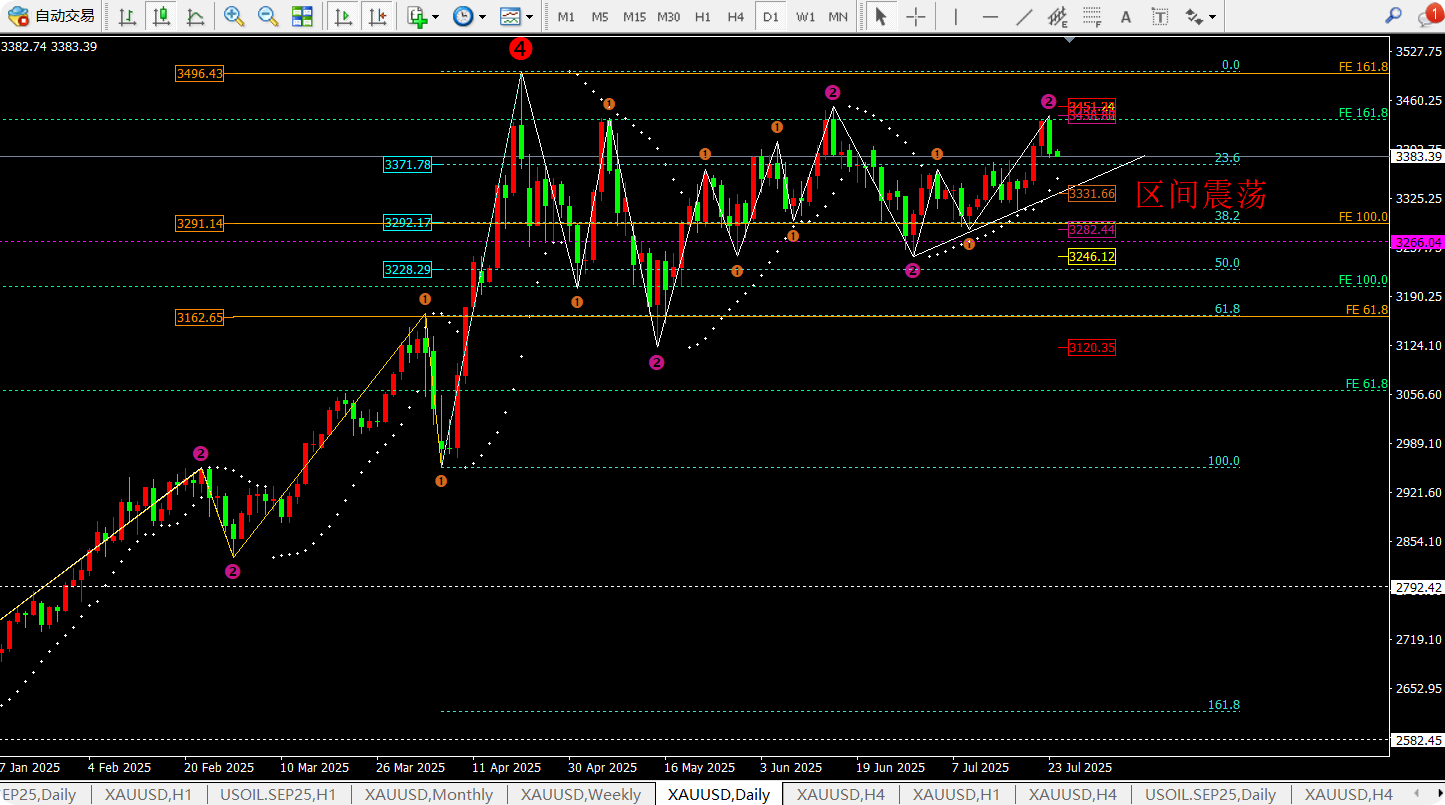Image resolution: width=1445 pixels, height=805 pixels.
Task: Toggle the 自动交易 auto trading button
Action: point(52,16)
